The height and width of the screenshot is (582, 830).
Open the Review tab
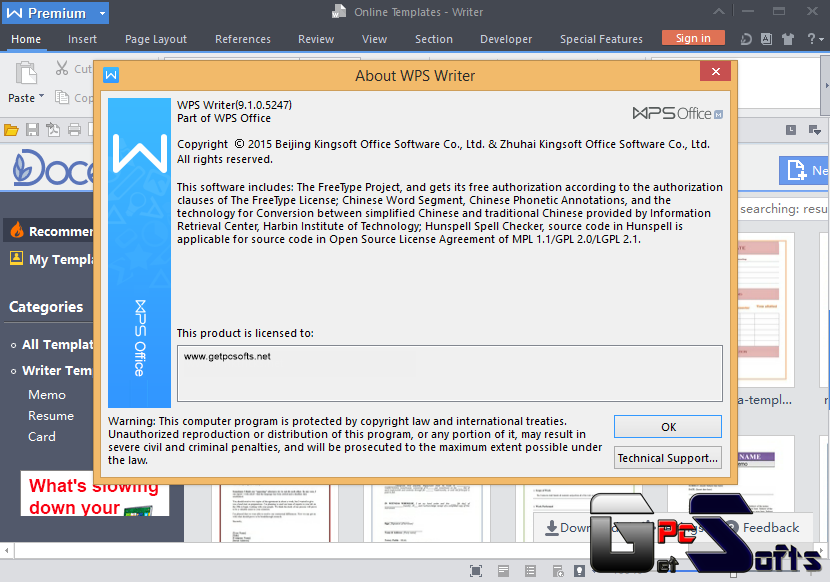[x=315, y=39]
